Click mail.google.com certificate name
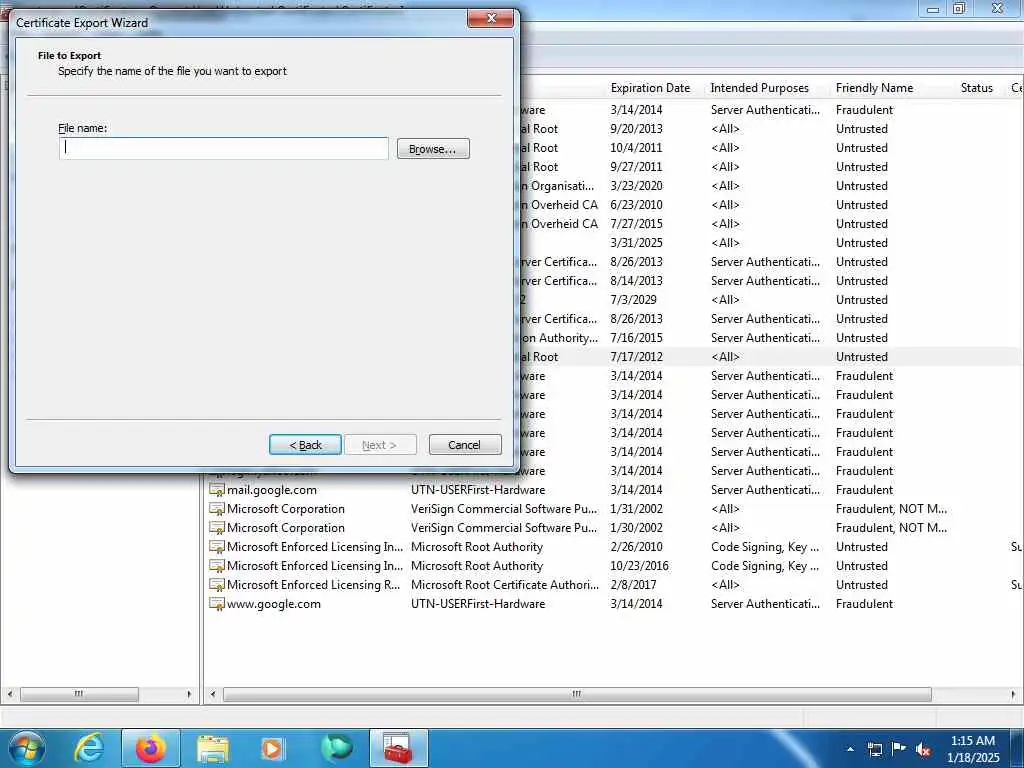 coord(272,490)
